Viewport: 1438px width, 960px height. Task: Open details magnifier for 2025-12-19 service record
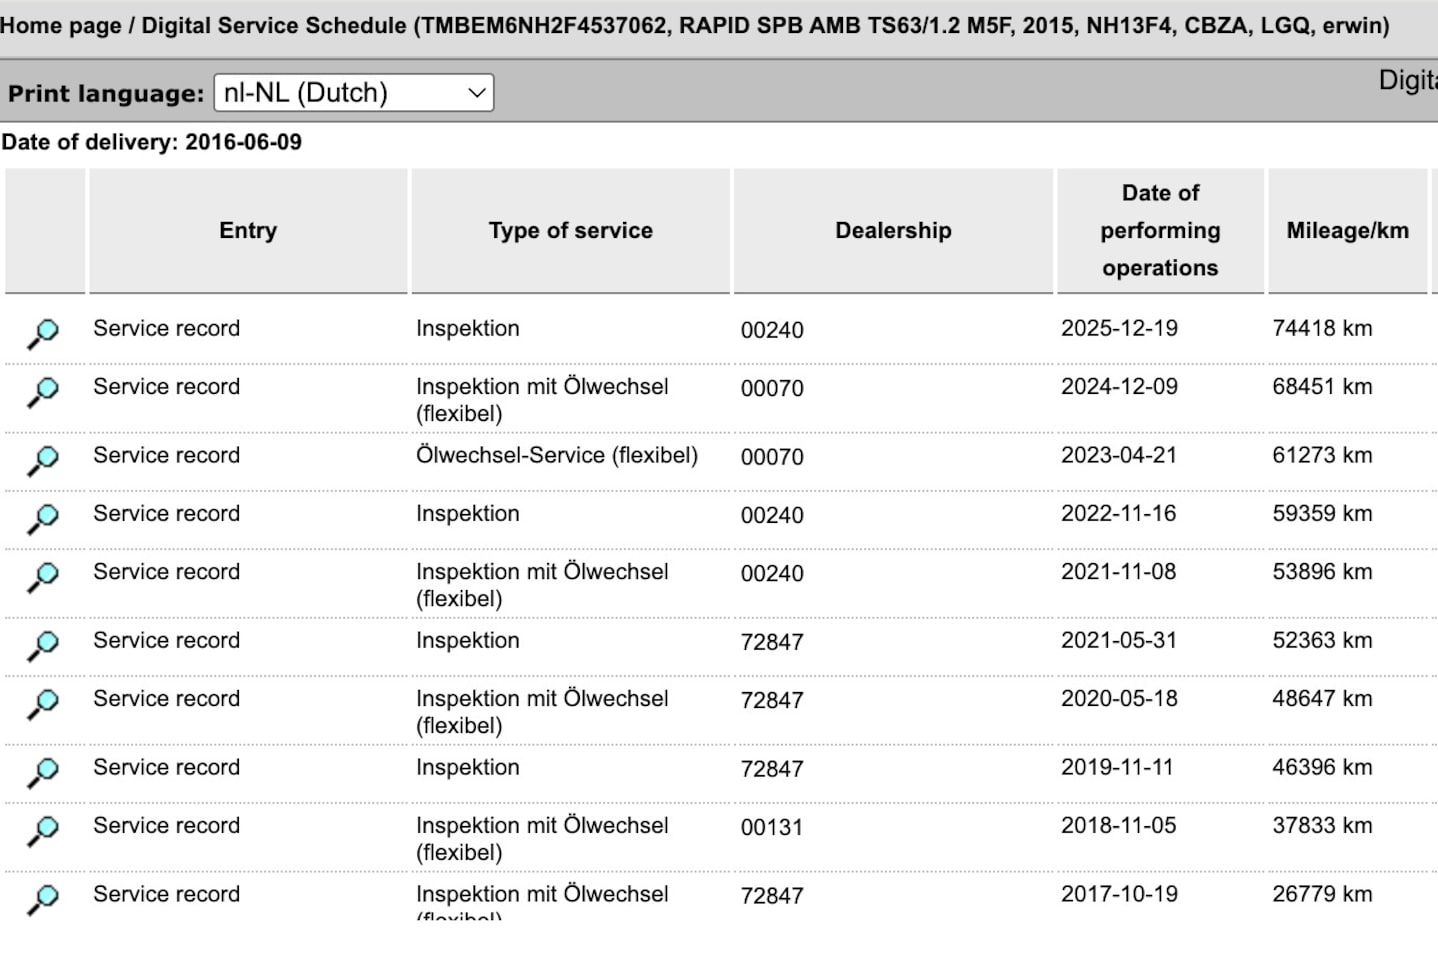coord(43,334)
